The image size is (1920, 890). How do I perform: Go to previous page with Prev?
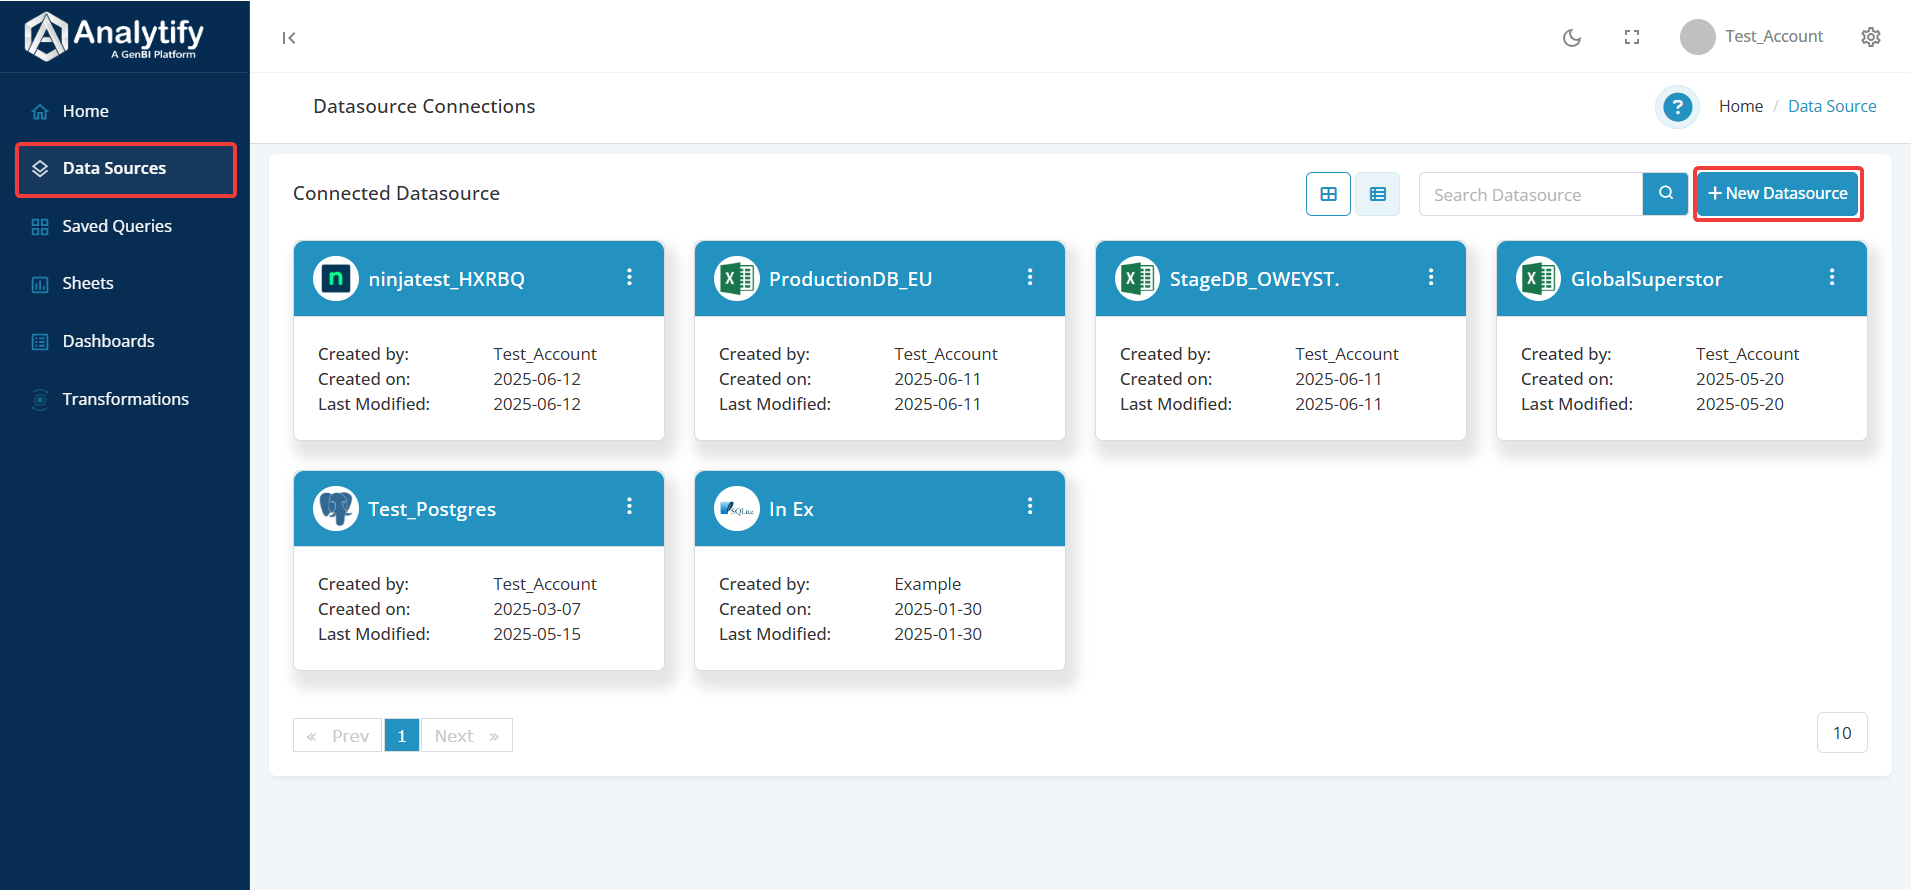pyautogui.click(x=338, y=736)
